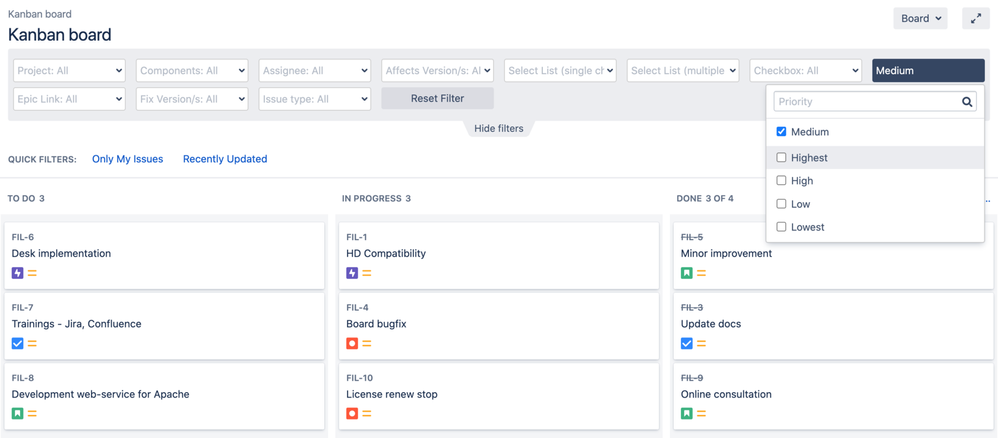Click the bug icon on FIL-10 card

coord(352,413)
